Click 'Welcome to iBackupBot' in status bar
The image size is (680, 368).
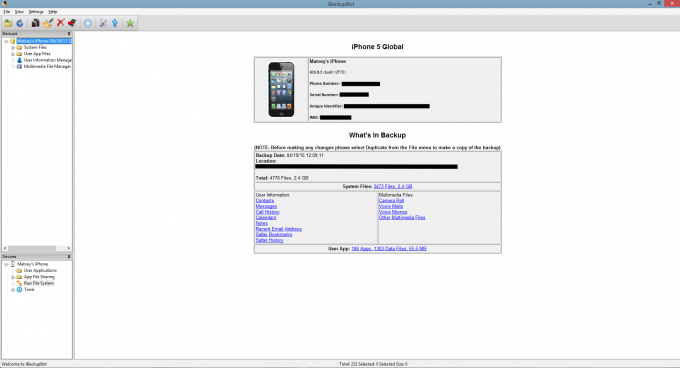click(x=24, y=364)
